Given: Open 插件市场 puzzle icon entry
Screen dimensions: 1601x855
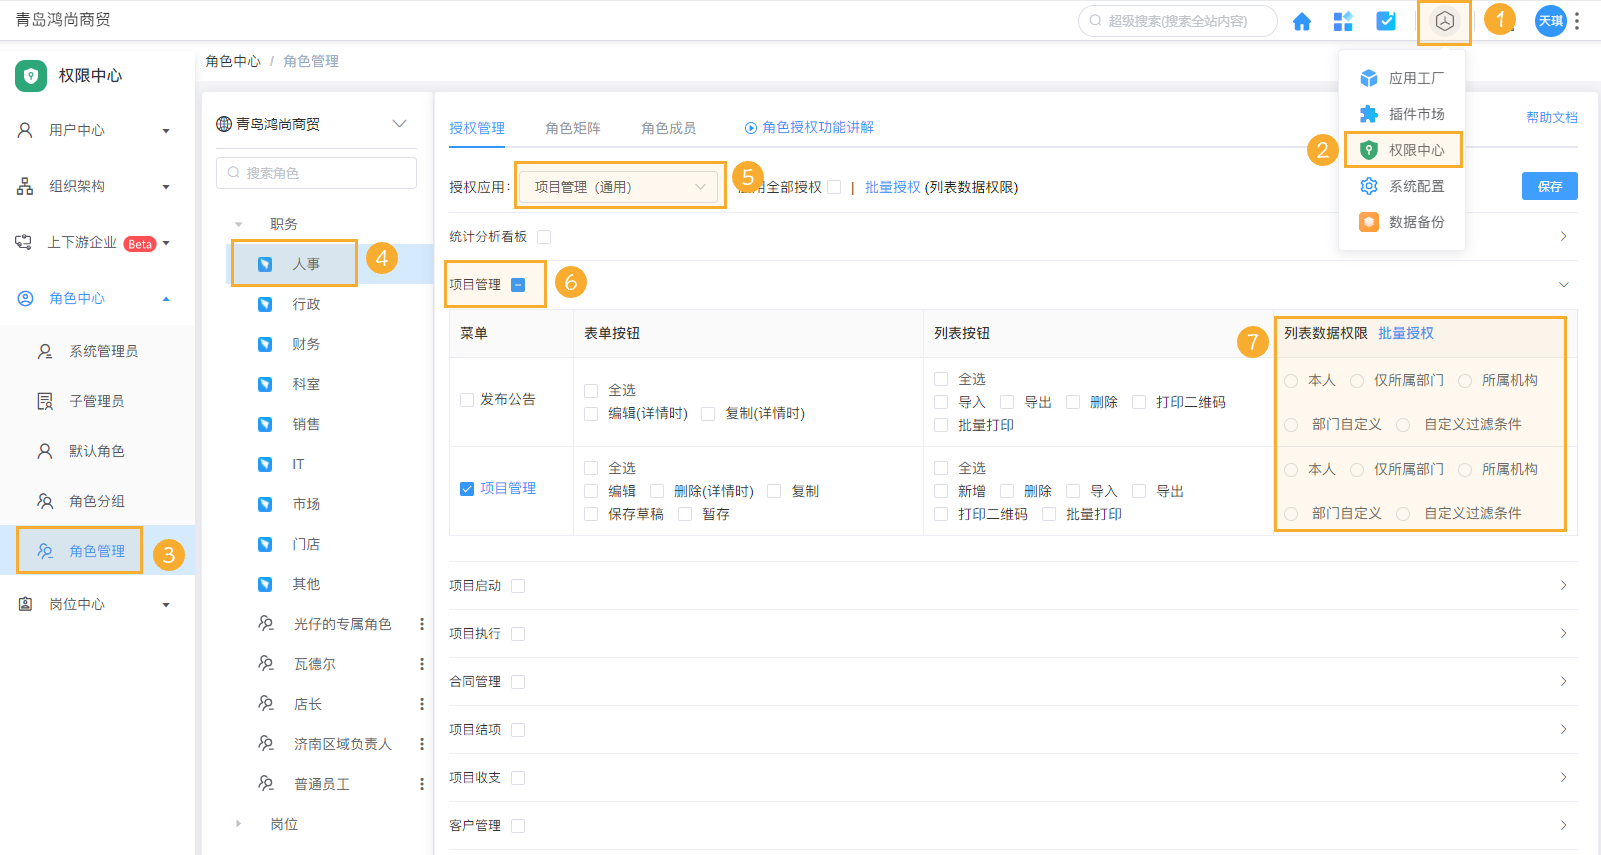Looking at the screenshot, I should (x=1369, y=114).
